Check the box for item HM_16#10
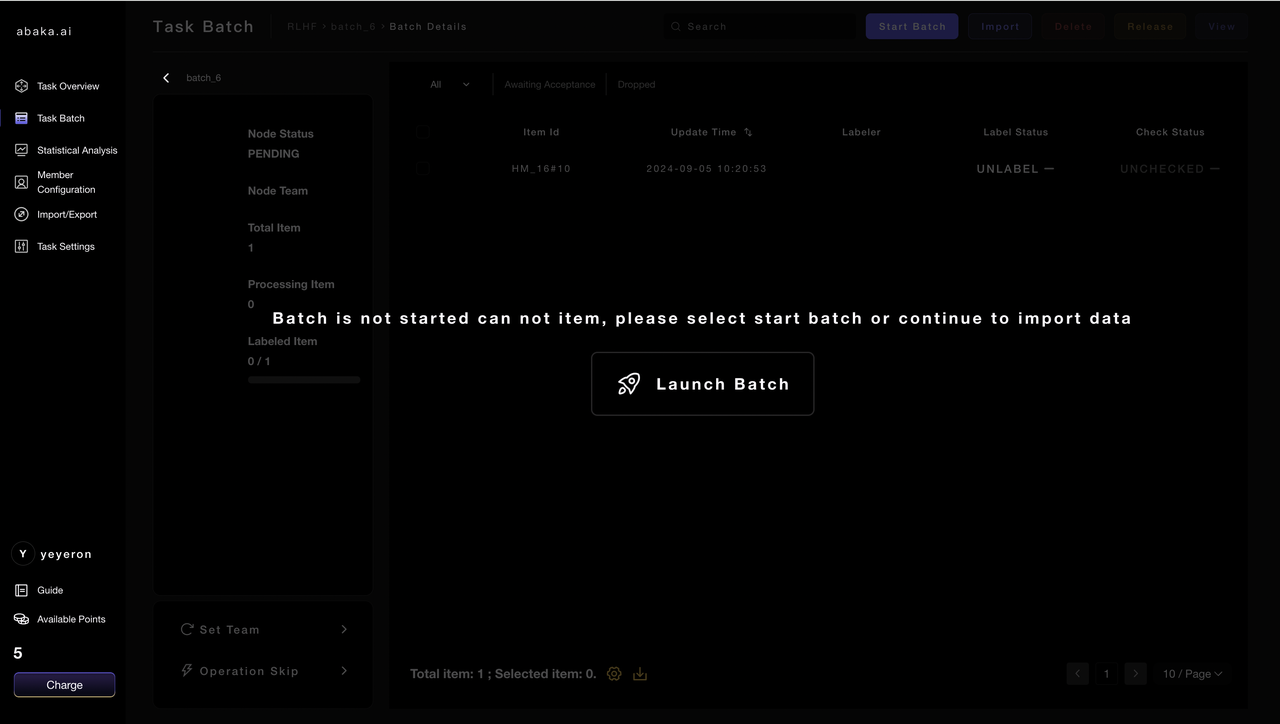This screenshot has height=724, width=1280. (x=423, y=169)
